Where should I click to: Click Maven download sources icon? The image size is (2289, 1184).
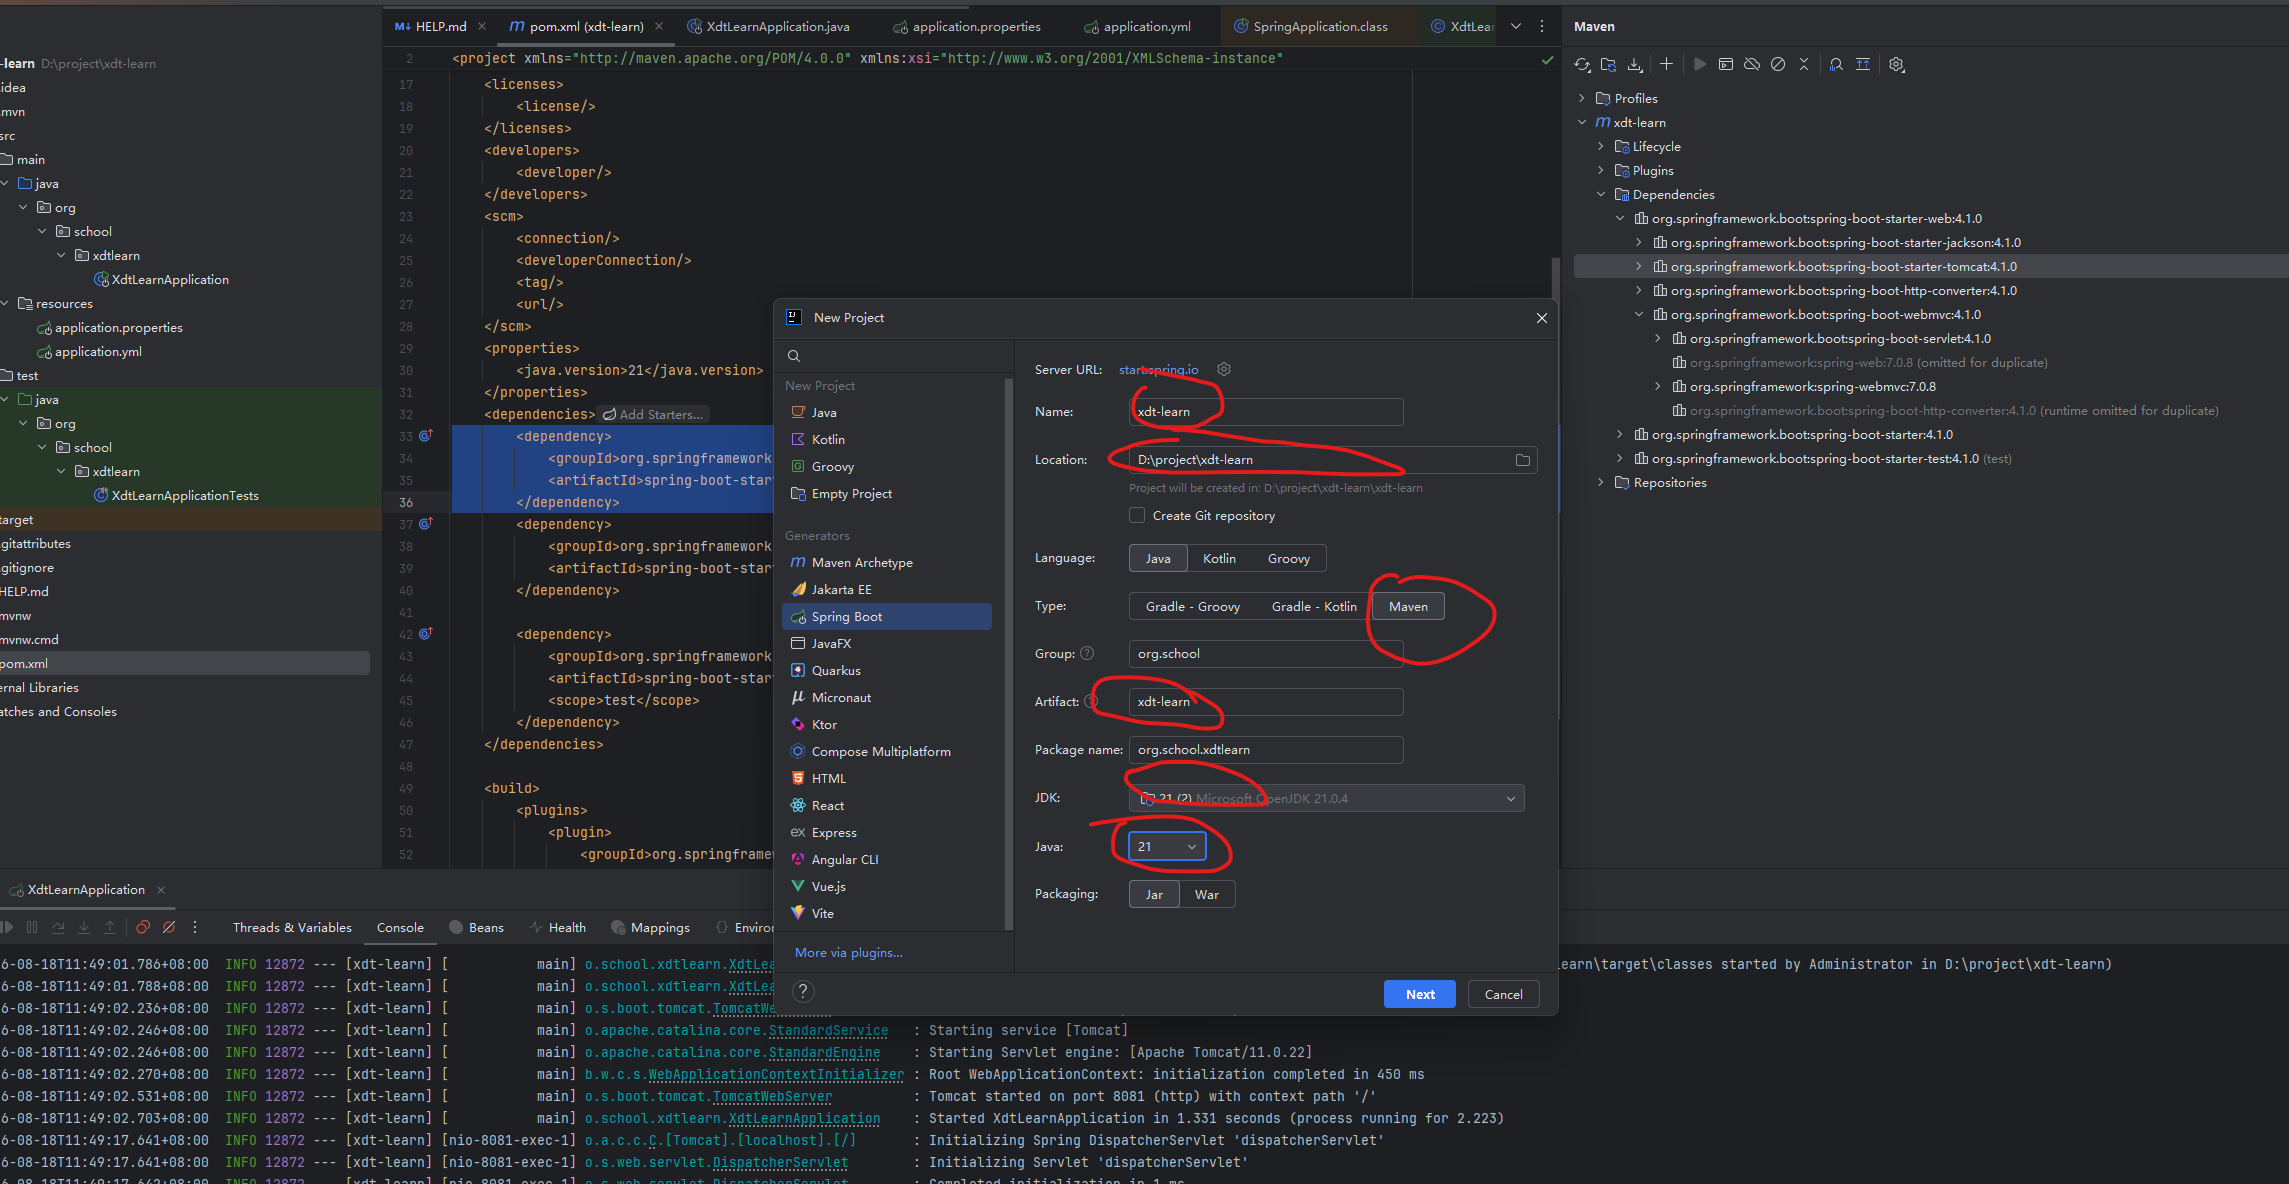pyautogui.click(x=1634, y=64)
